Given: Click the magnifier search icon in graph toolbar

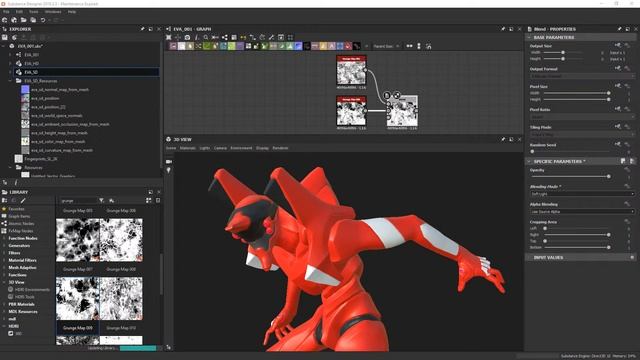Looking at the screenshot, I should tap(206, 38).
